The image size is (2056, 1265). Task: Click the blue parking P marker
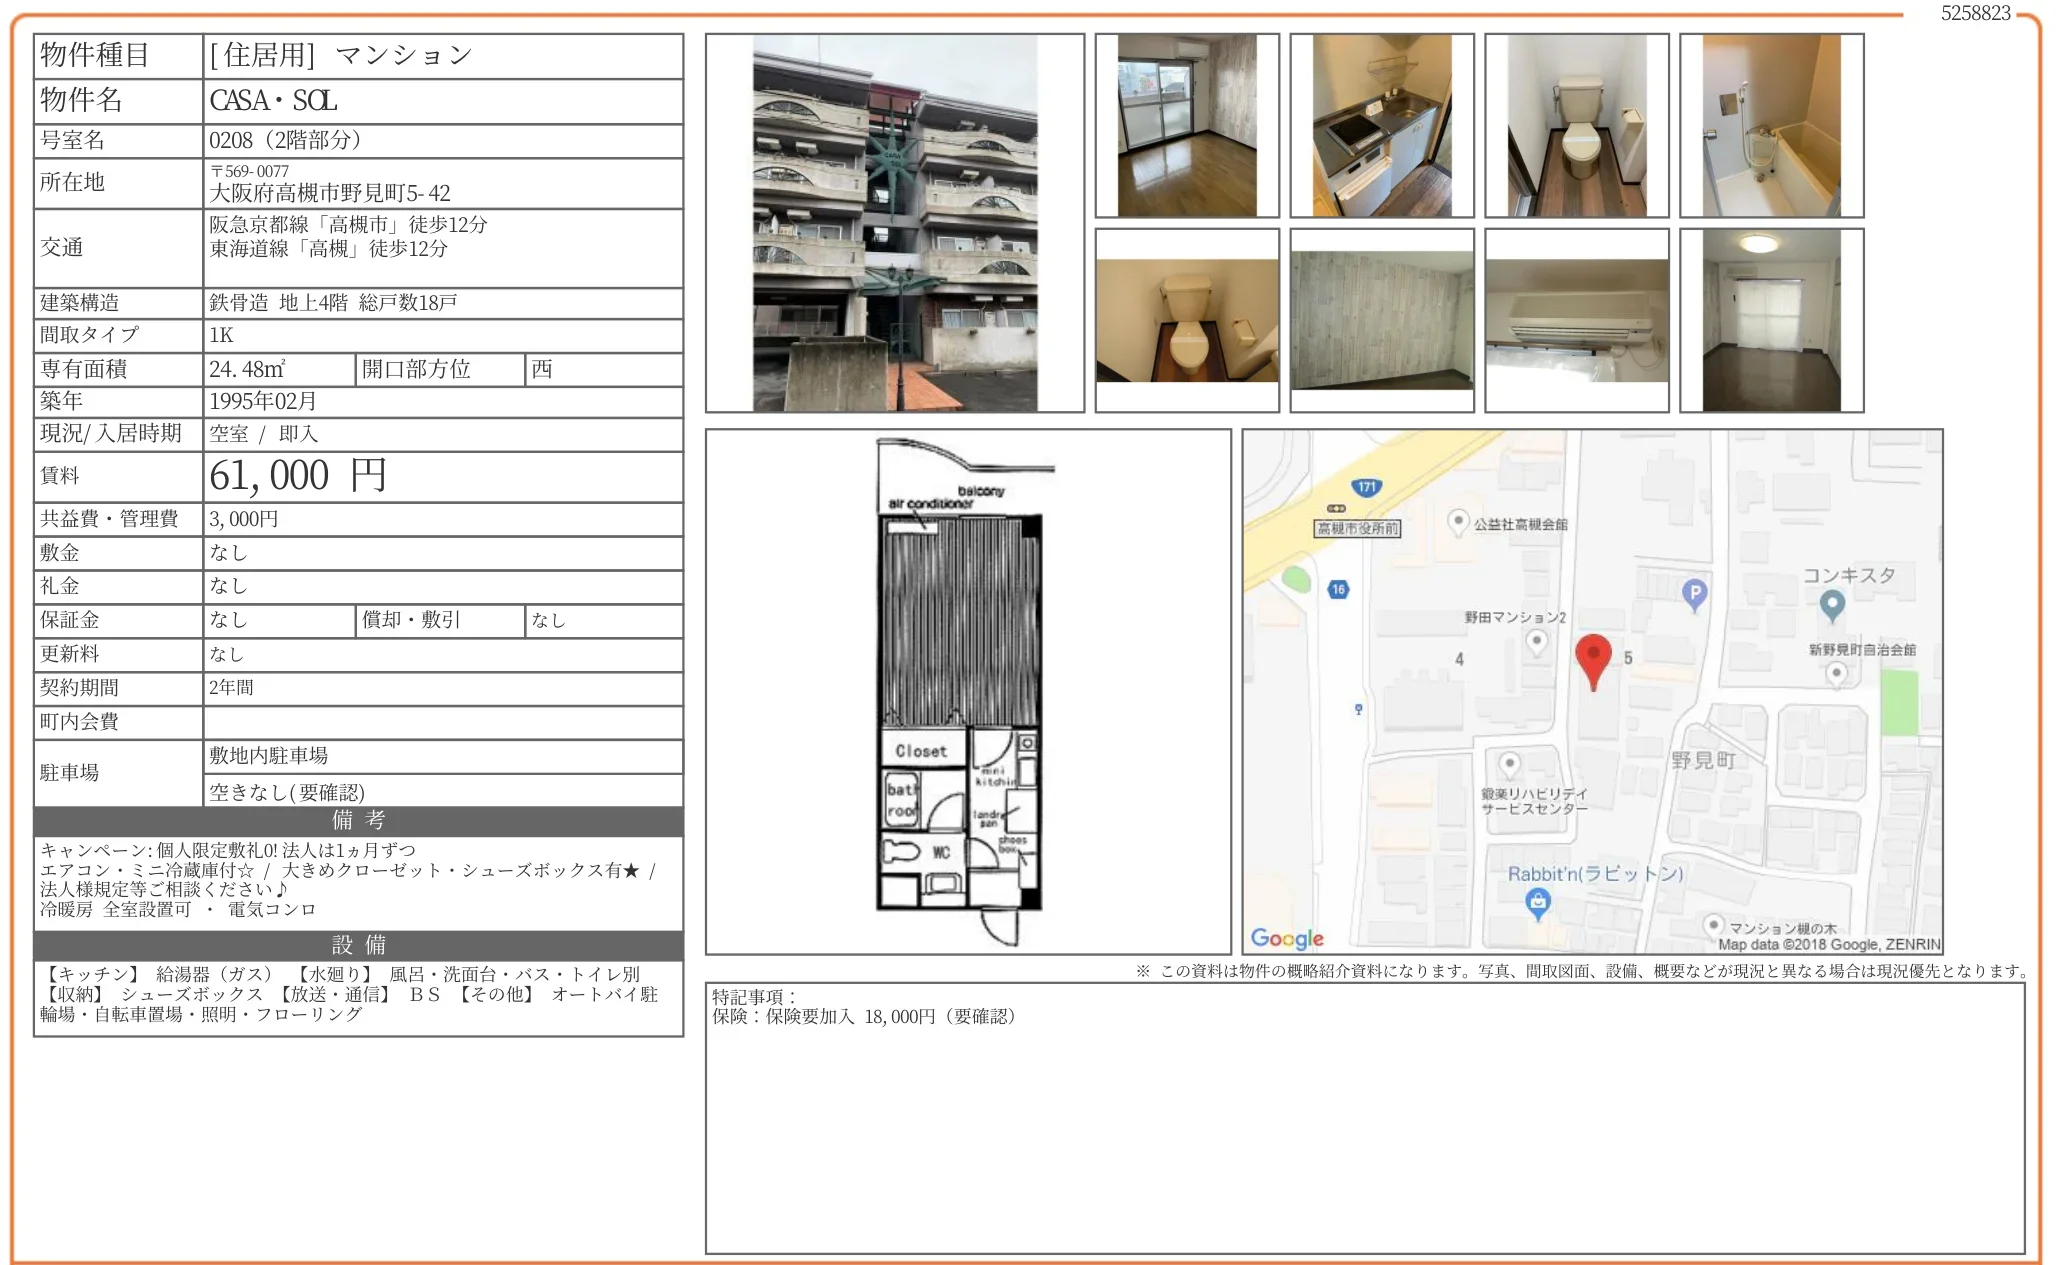1693,594
